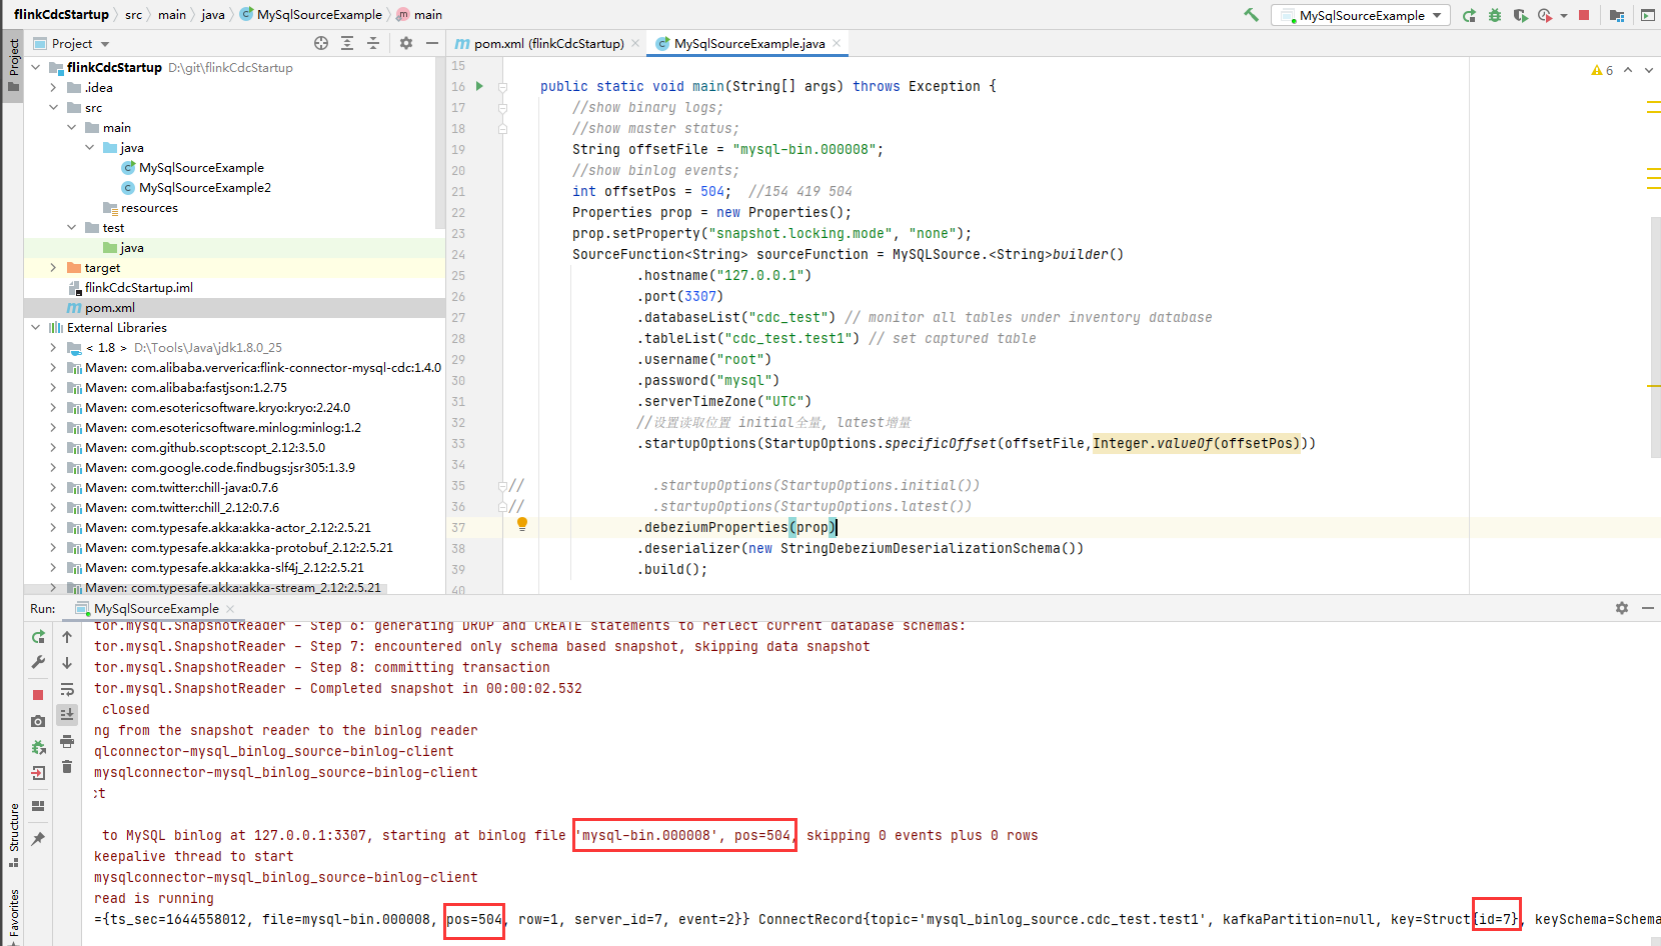
Task: Click the run arrow beside main method
Action: pos(479,86)
